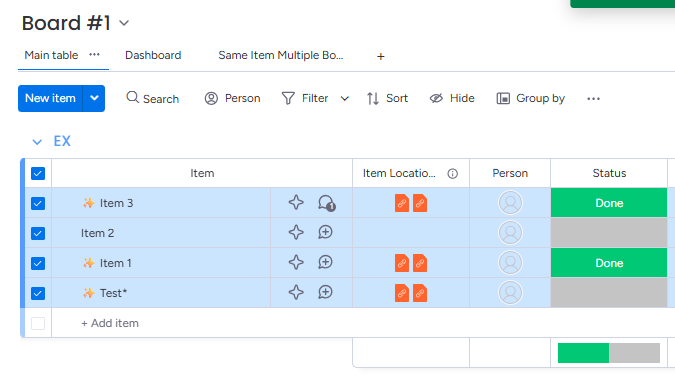675x388 pixels.
Task: Click Board #1 title
Action: point(66,23)
